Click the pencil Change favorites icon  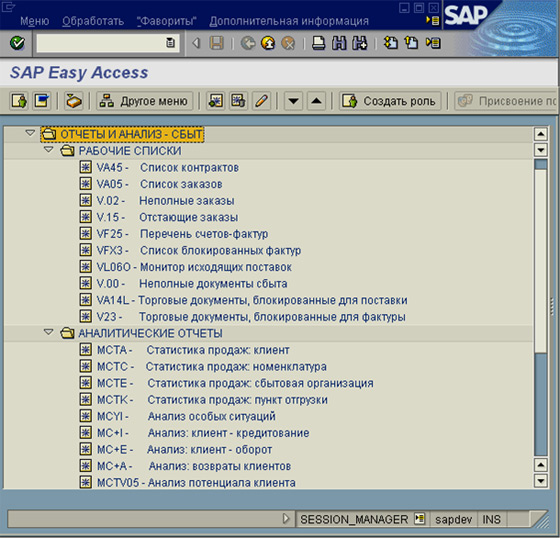click(x=262, y=101)
